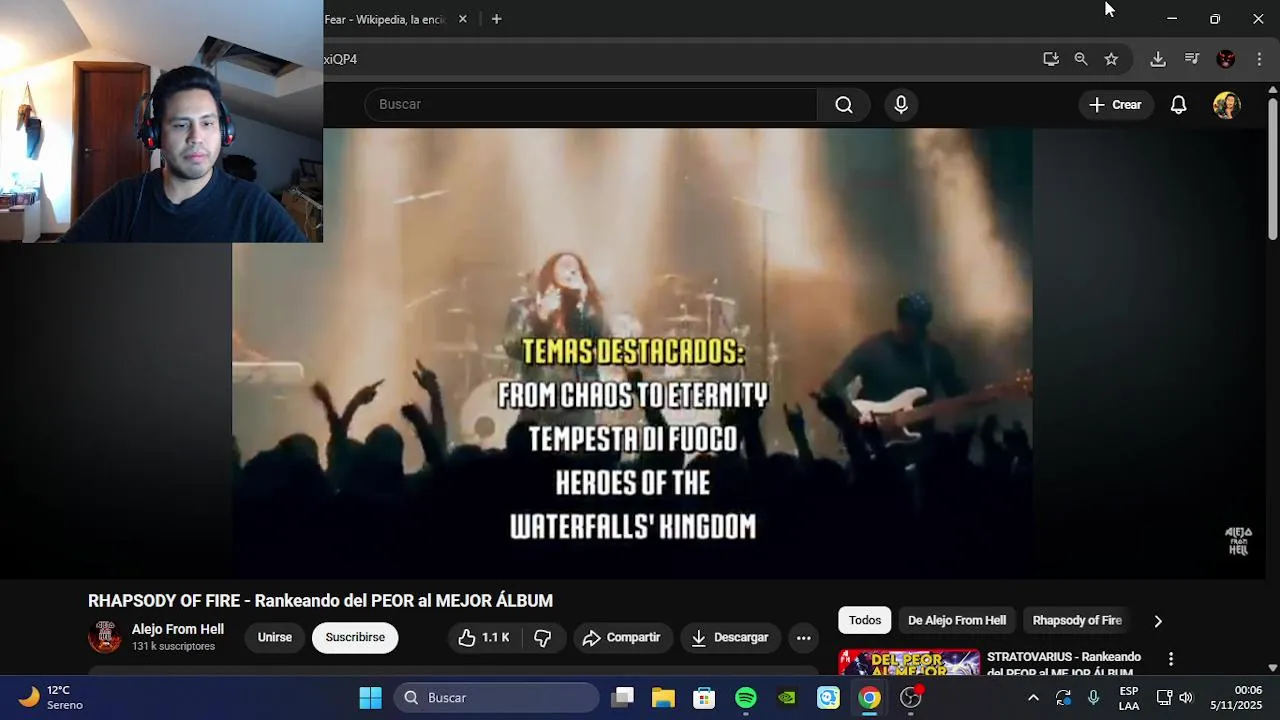This screenshot has width=1280, height=720.
Task: Show hidden system tray icons
Action: point(1033,698)
